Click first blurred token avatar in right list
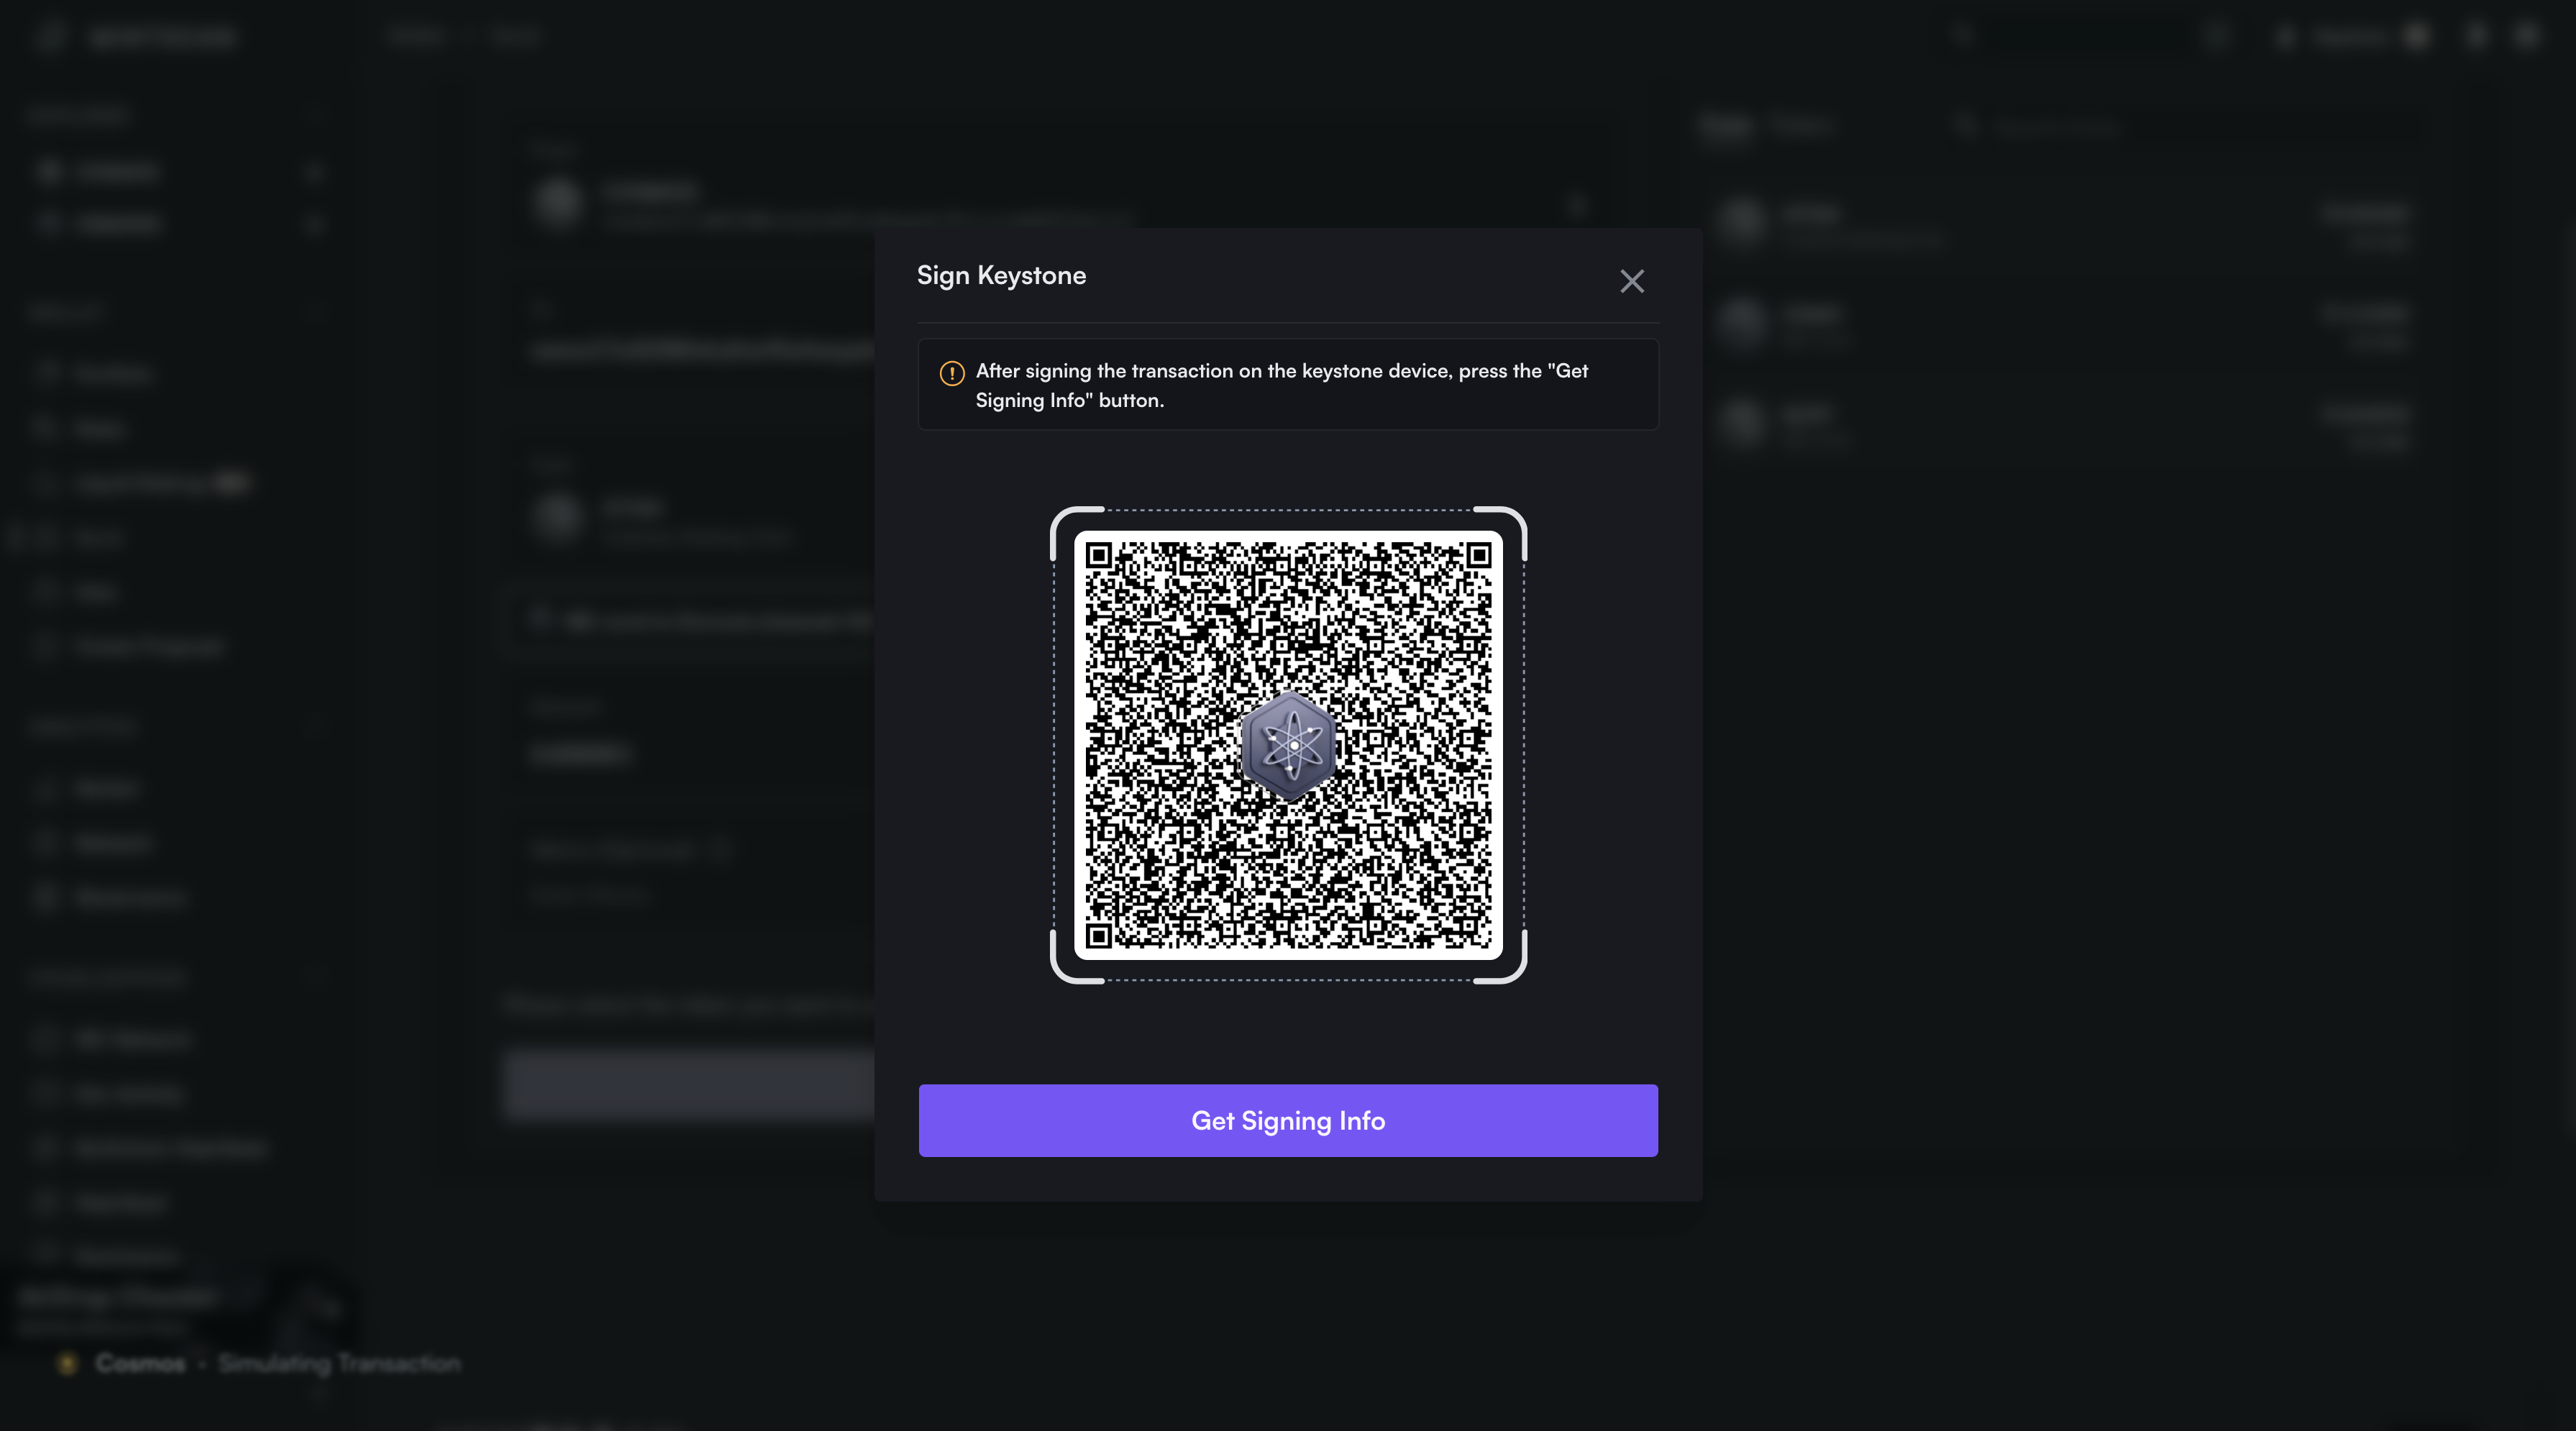Viewport: 2576px width, 1431px height. pyautogui.click(x=1743, y=221)
